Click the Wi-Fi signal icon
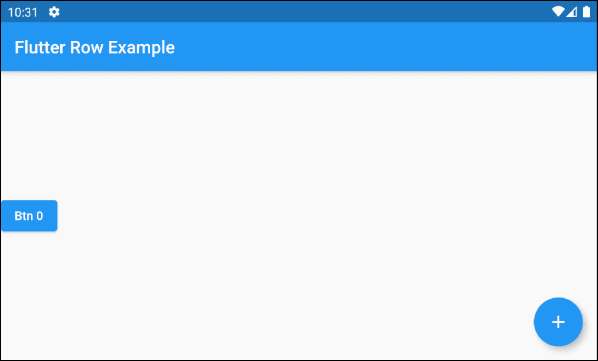 pyautogui.click(x=558, y=12)
